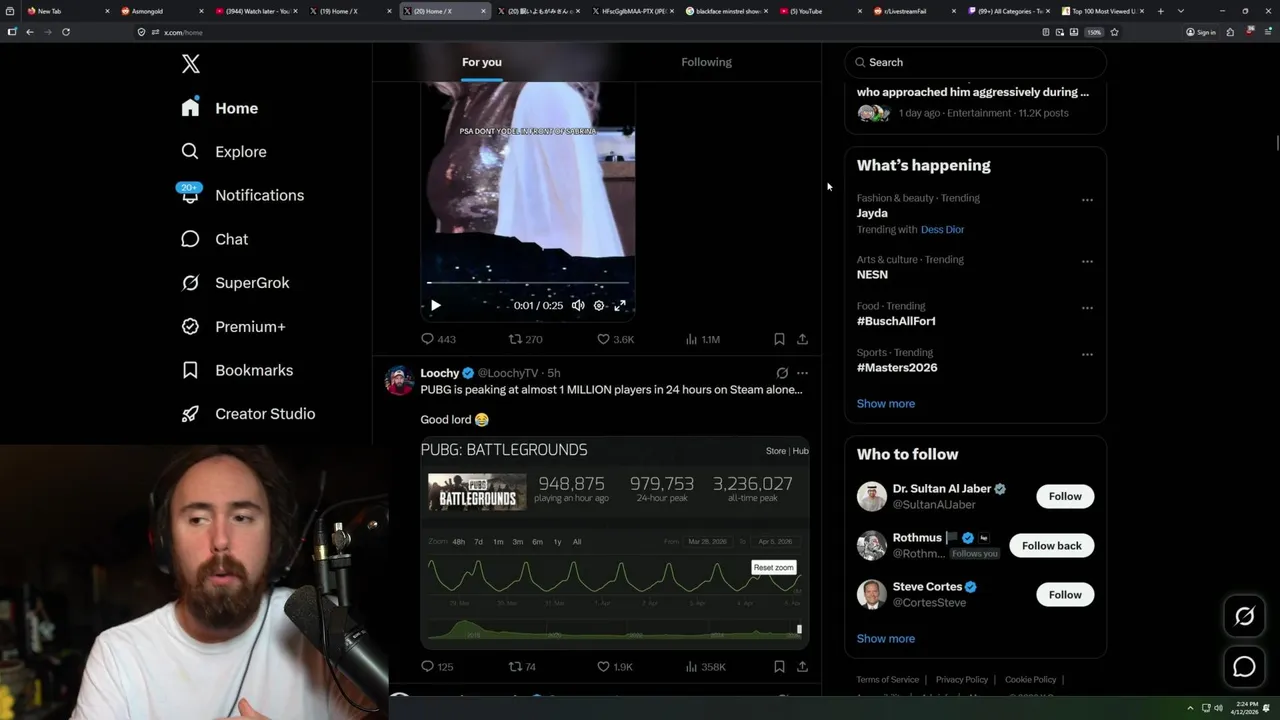Repost the Loochy post with 74 reposts
The width and height of the screenshot is (1280, 720).
pos(522,666)
